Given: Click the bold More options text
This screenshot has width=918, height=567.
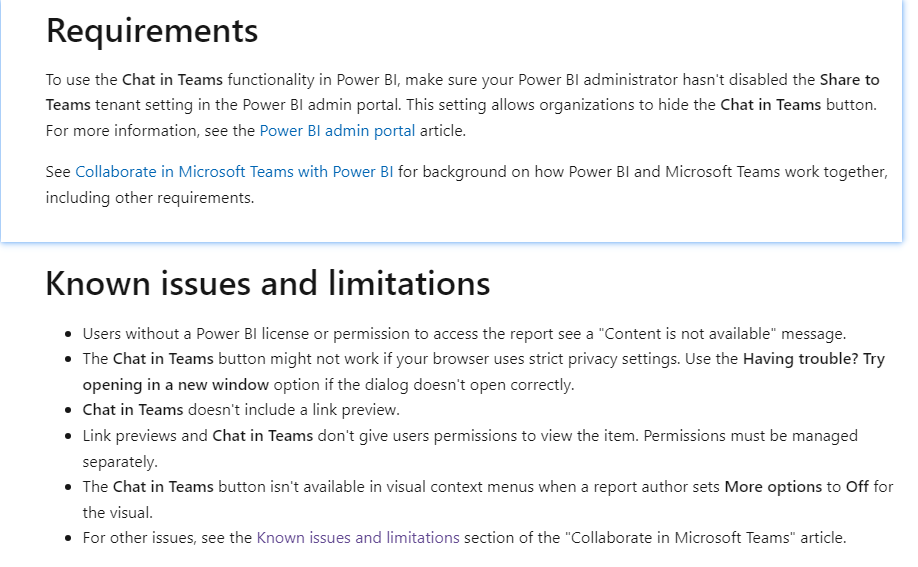Looking at the screenshot, I should [773, 487].
